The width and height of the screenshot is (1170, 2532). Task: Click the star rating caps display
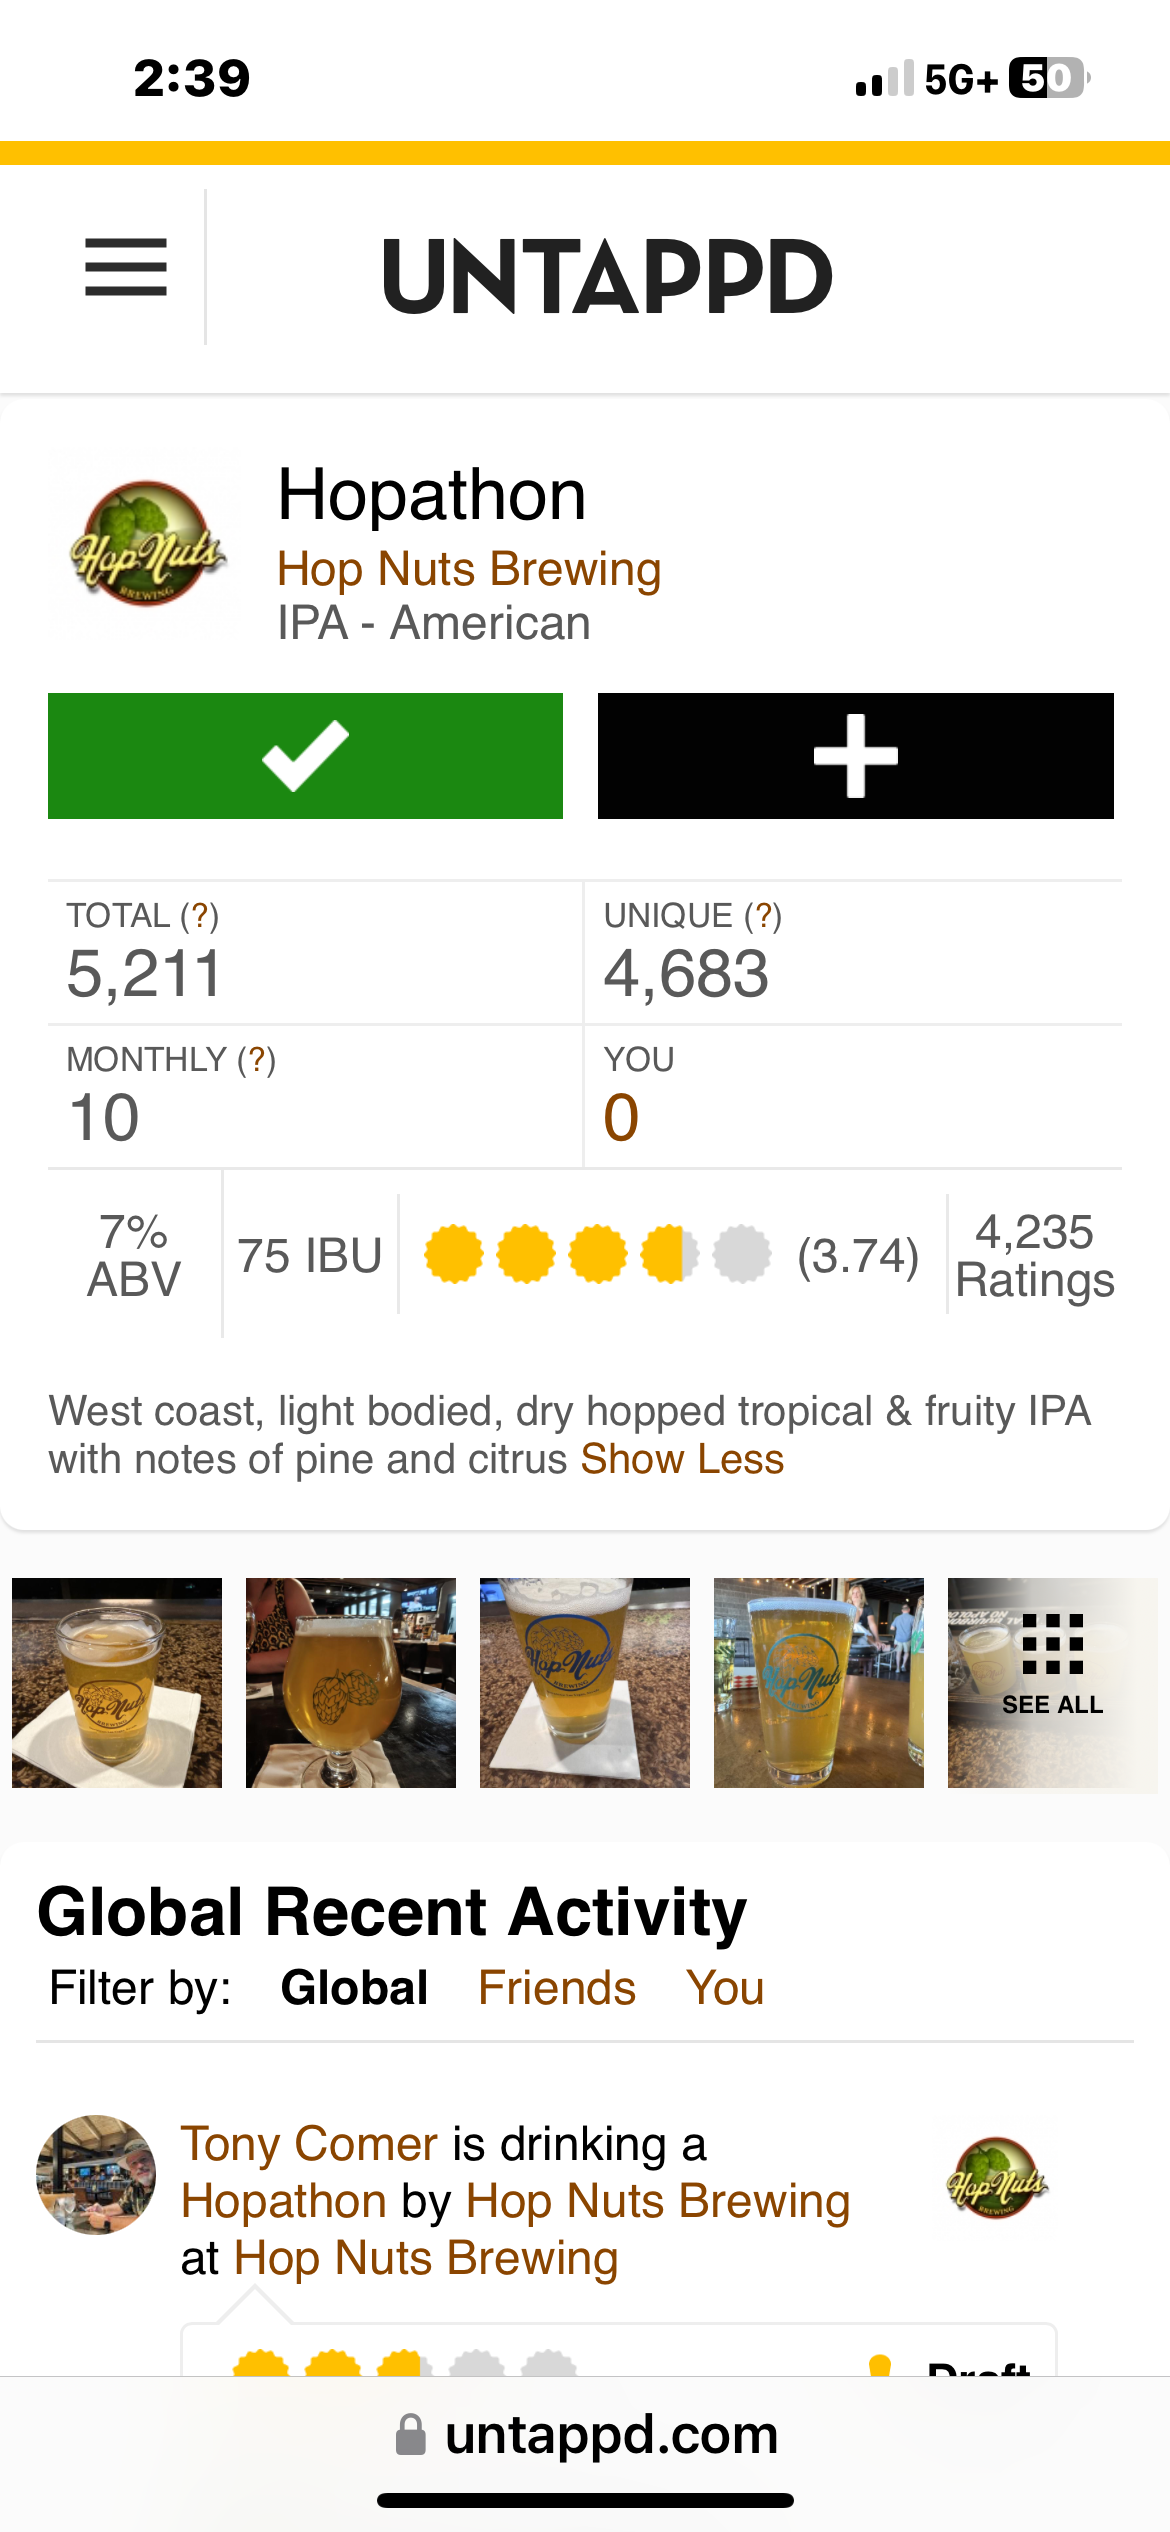597,1254
